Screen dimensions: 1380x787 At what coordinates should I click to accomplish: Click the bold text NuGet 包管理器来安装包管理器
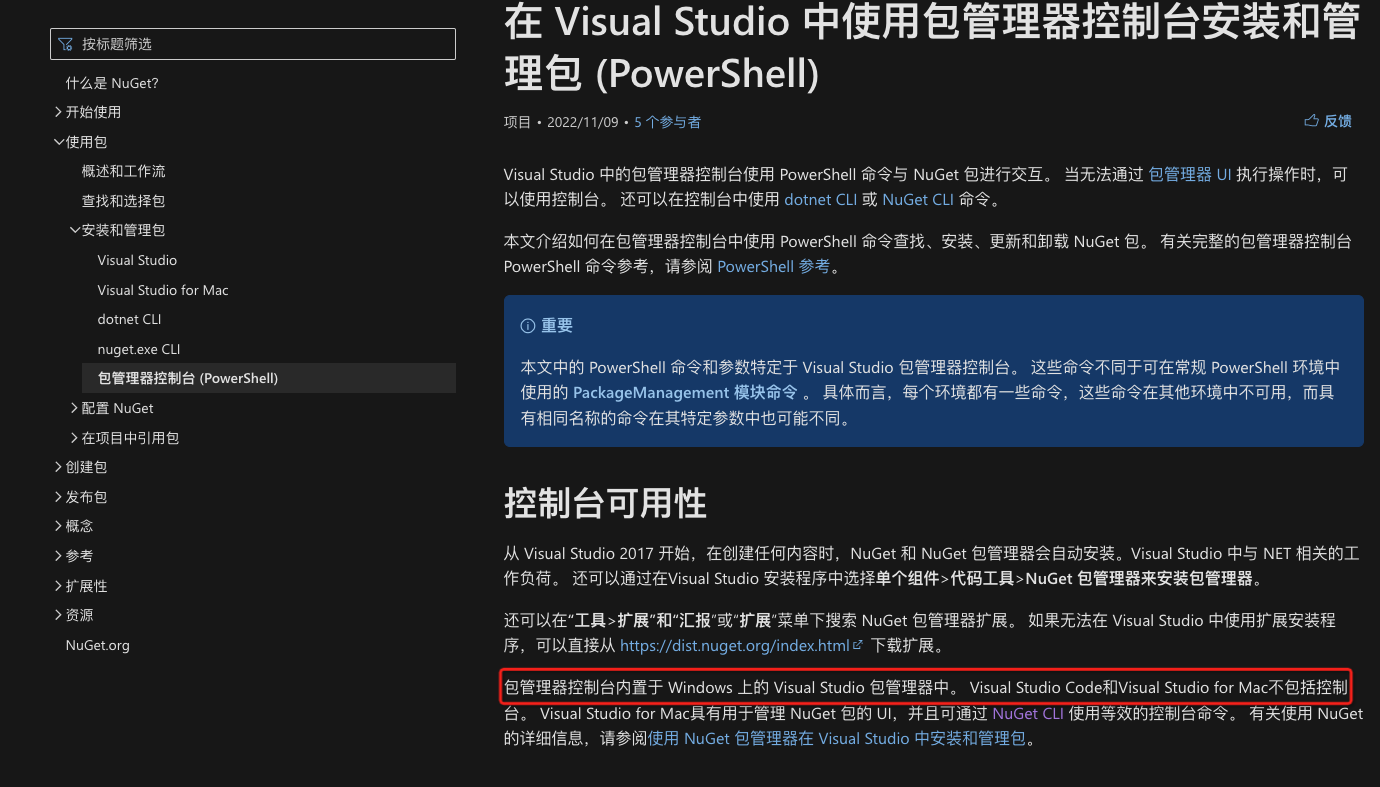pos(1139,578)
